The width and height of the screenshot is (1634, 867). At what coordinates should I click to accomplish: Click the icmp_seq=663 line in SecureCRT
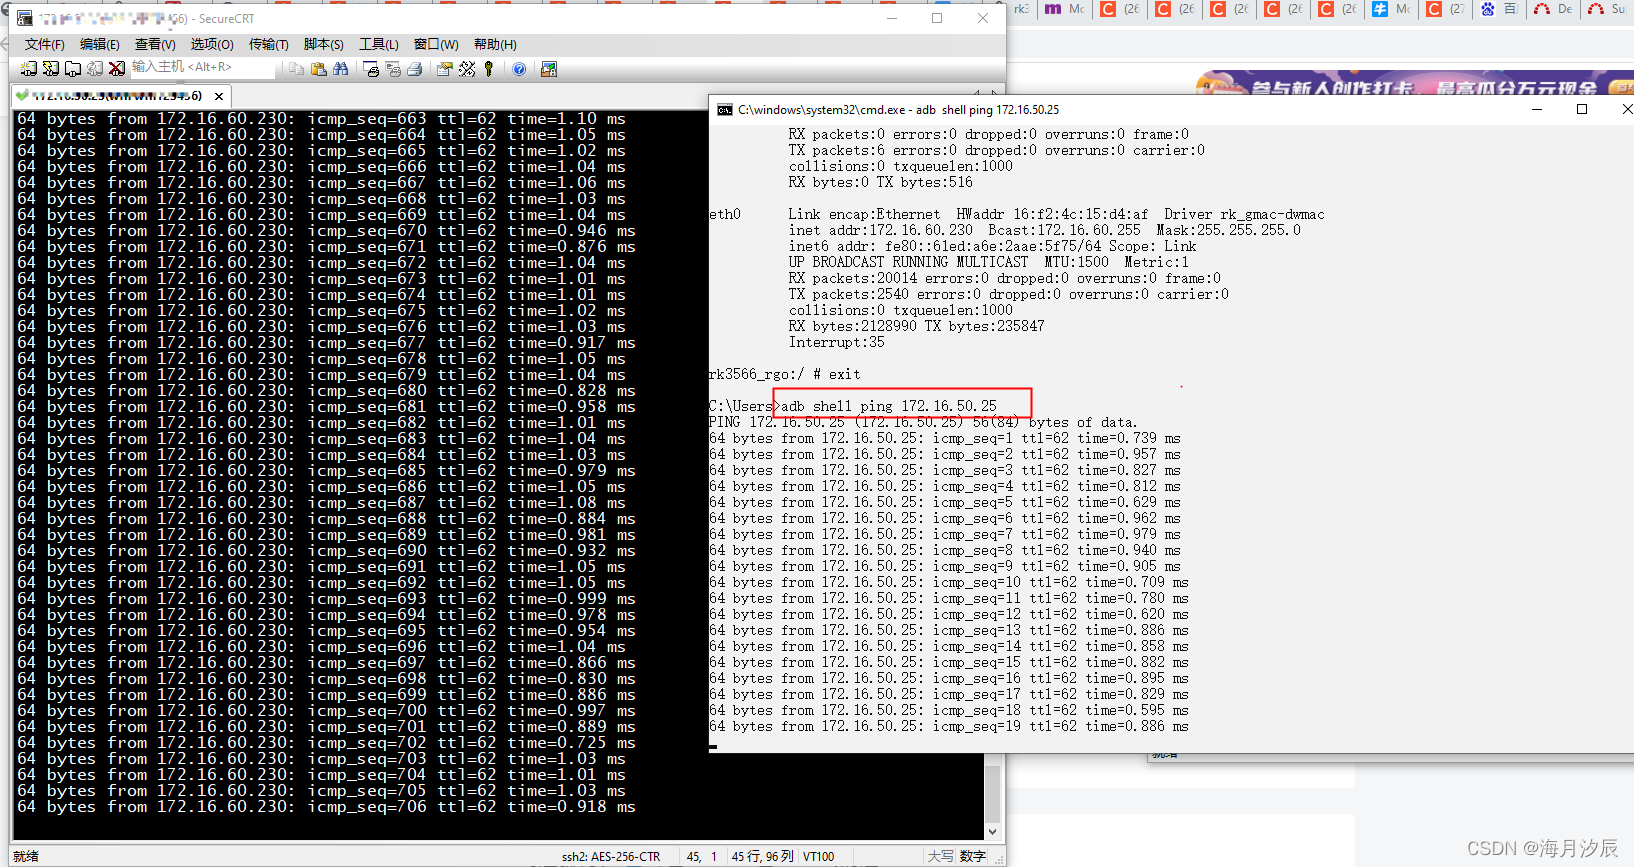321,118
